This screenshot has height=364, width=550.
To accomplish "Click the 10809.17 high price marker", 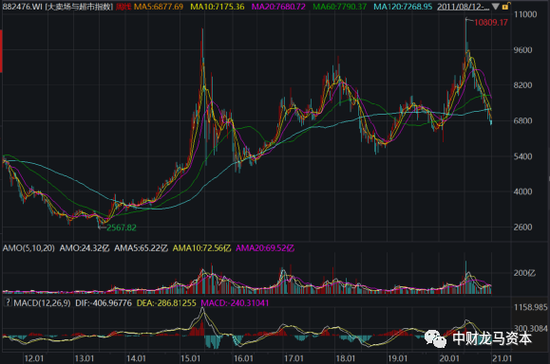I will click(x=491, y=23).
